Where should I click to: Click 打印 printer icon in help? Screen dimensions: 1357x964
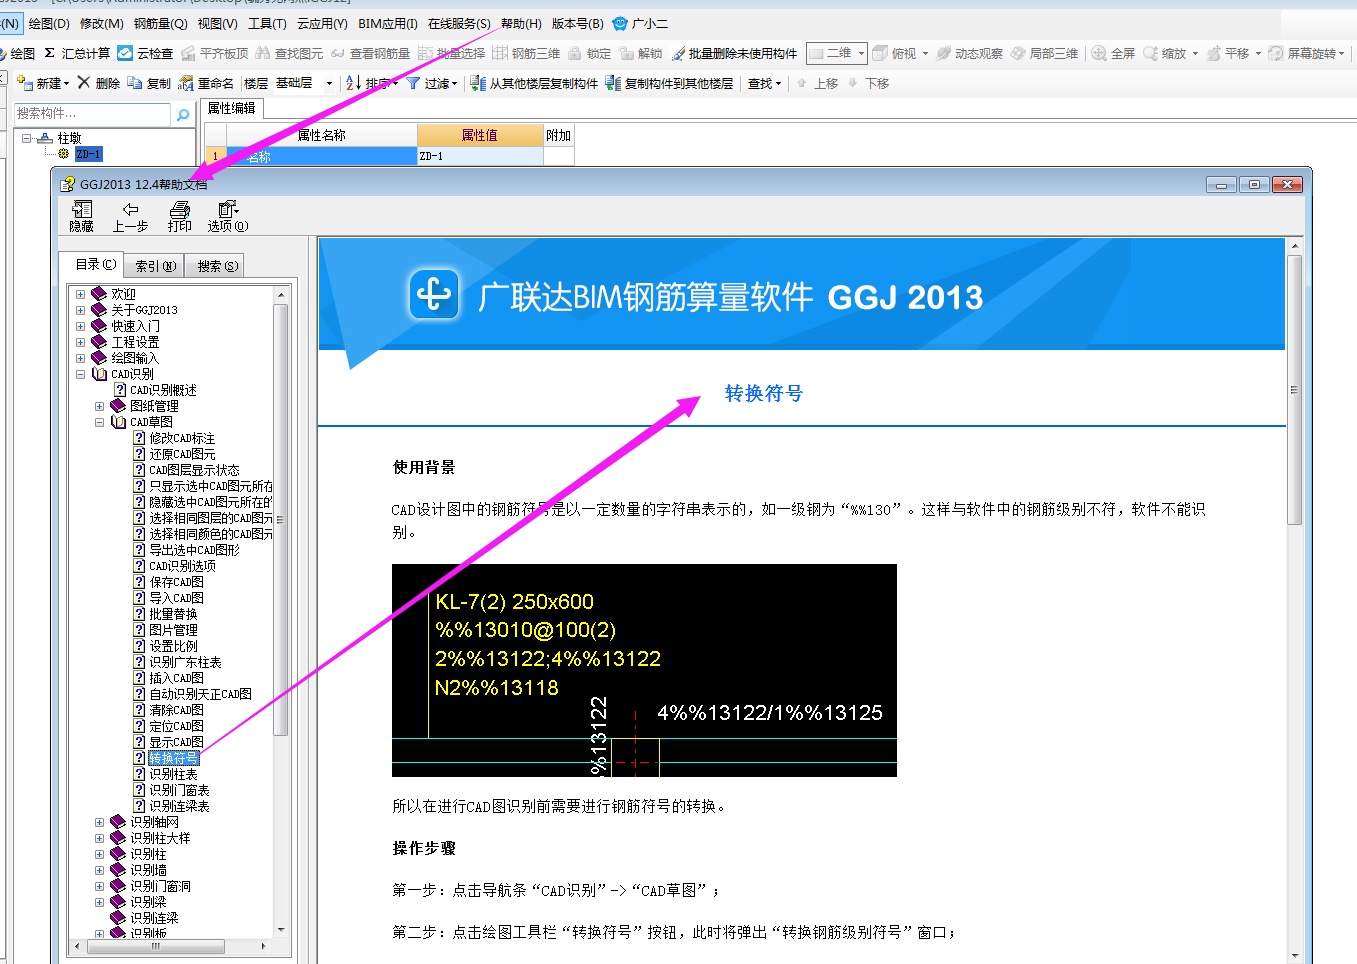[x=180, y=209]
